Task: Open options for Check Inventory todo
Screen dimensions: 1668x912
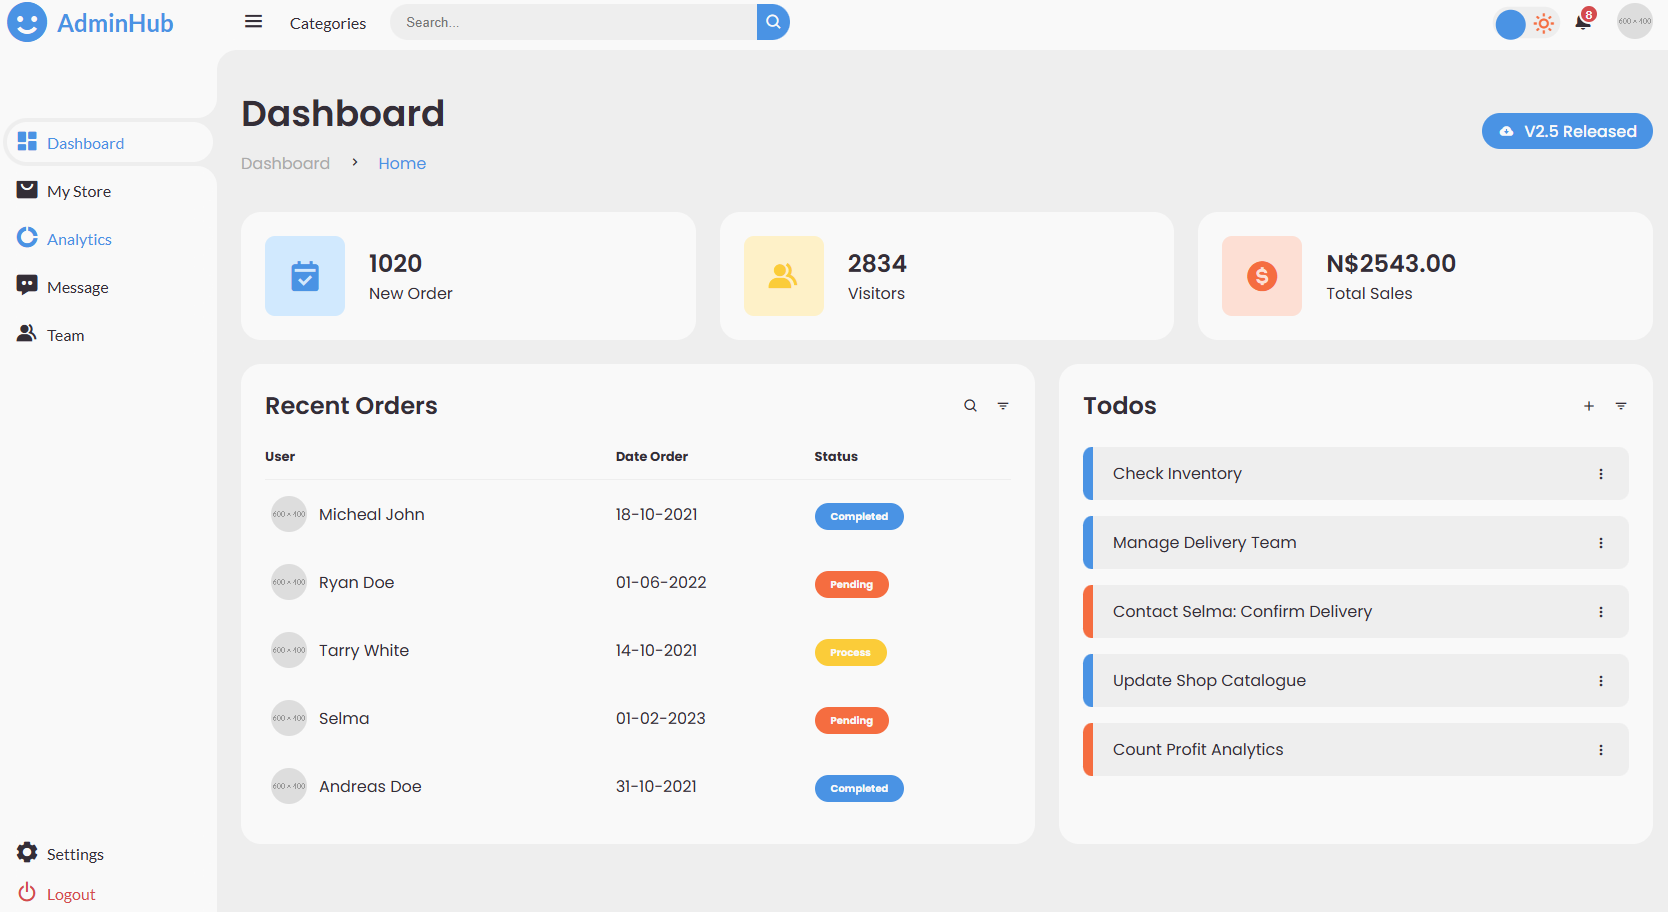Action: coord(1601,474)
